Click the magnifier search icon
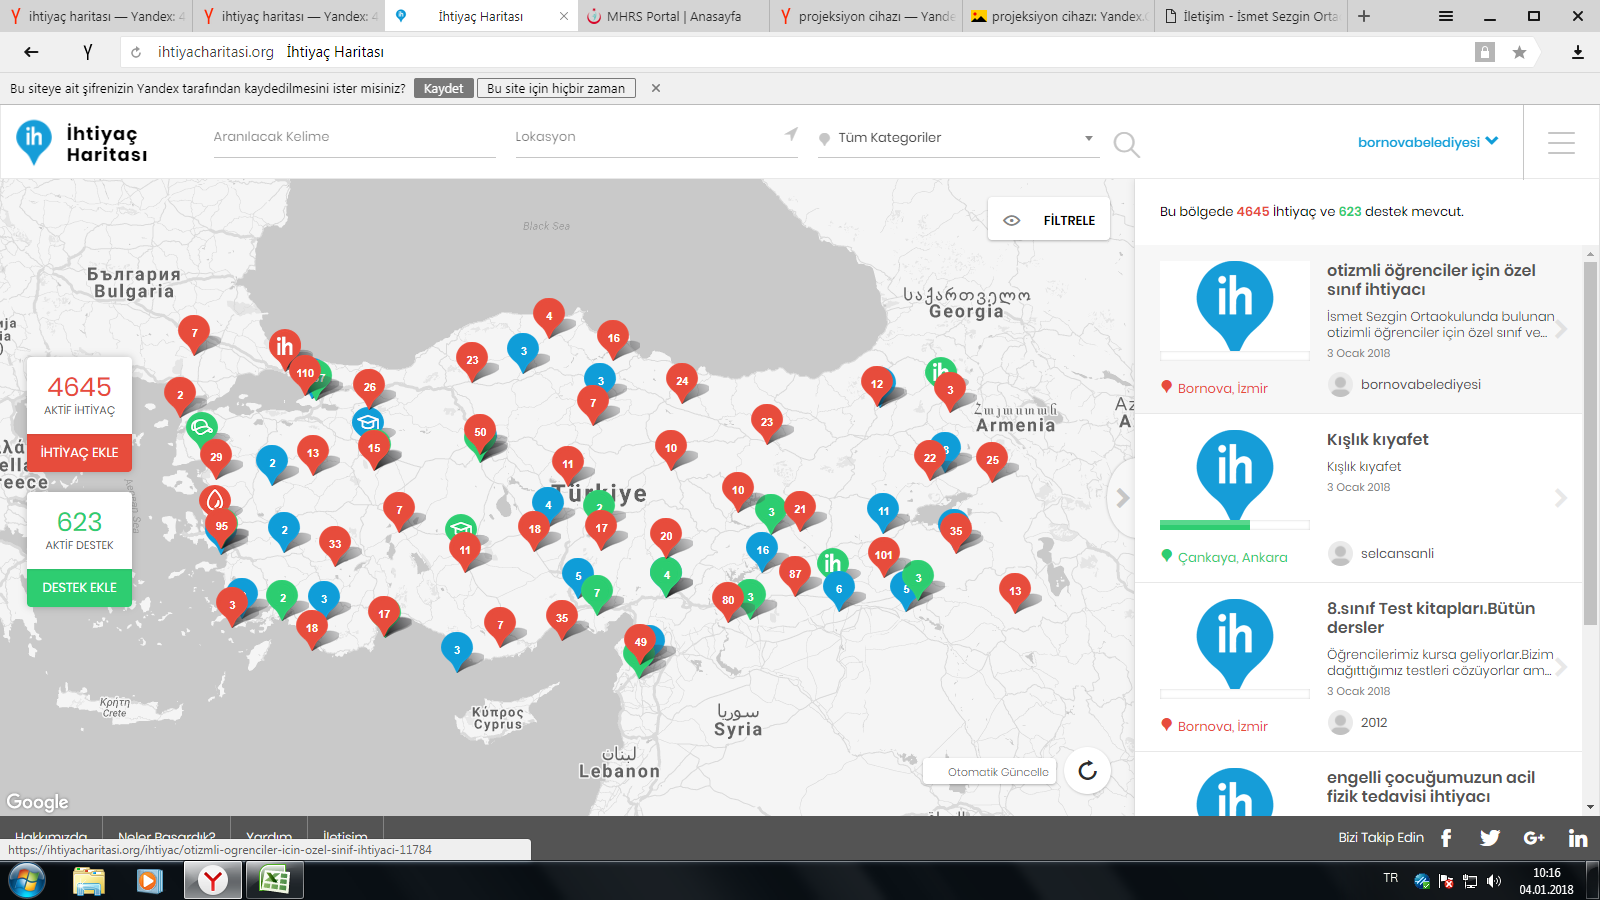 1126,145
